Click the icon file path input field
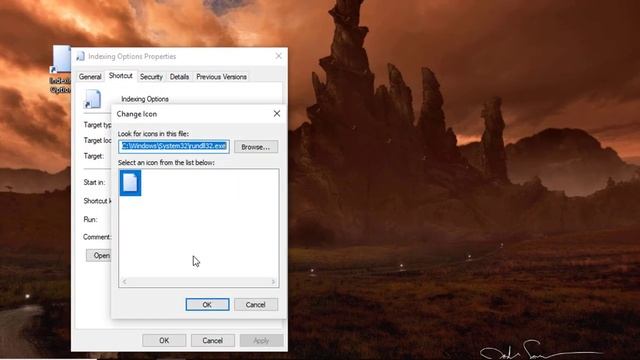This screenshot has height=360, width=640. coord(174,147)
